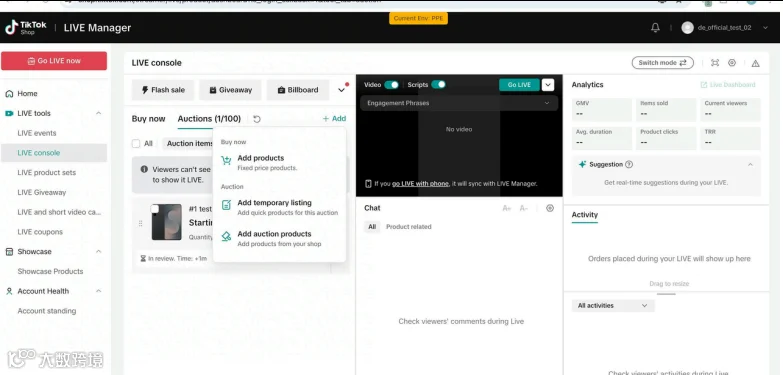Click the refresh icon next to Auctions
This screenshot has width=783, height=375.
[257, 119]
